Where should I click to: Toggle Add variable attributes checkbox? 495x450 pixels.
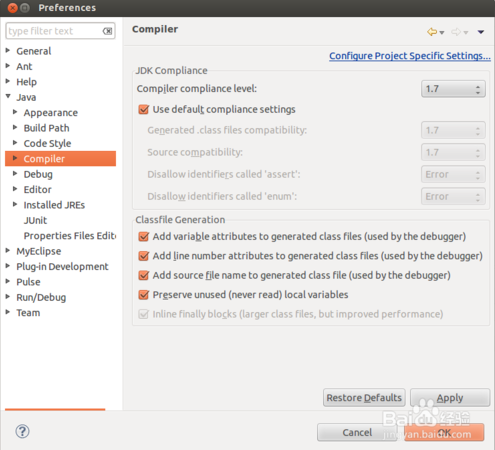click(144, 236)
